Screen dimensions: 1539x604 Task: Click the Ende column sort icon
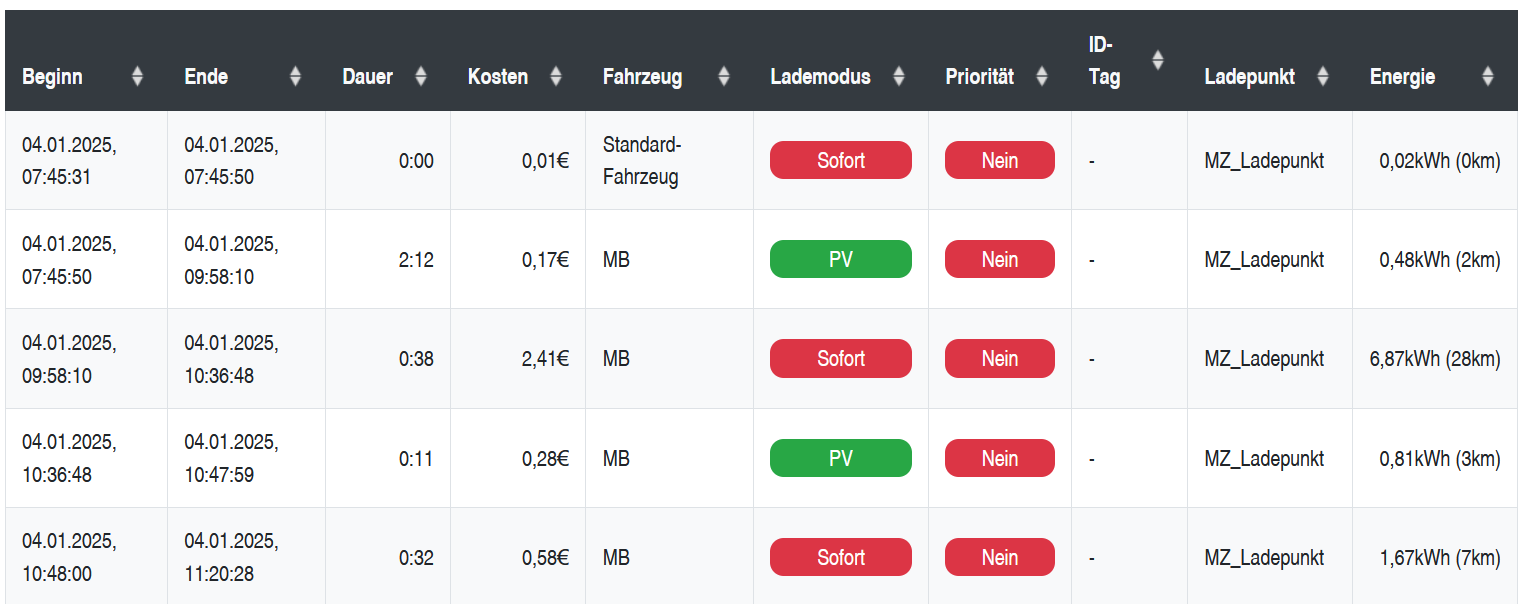point(295,76)
